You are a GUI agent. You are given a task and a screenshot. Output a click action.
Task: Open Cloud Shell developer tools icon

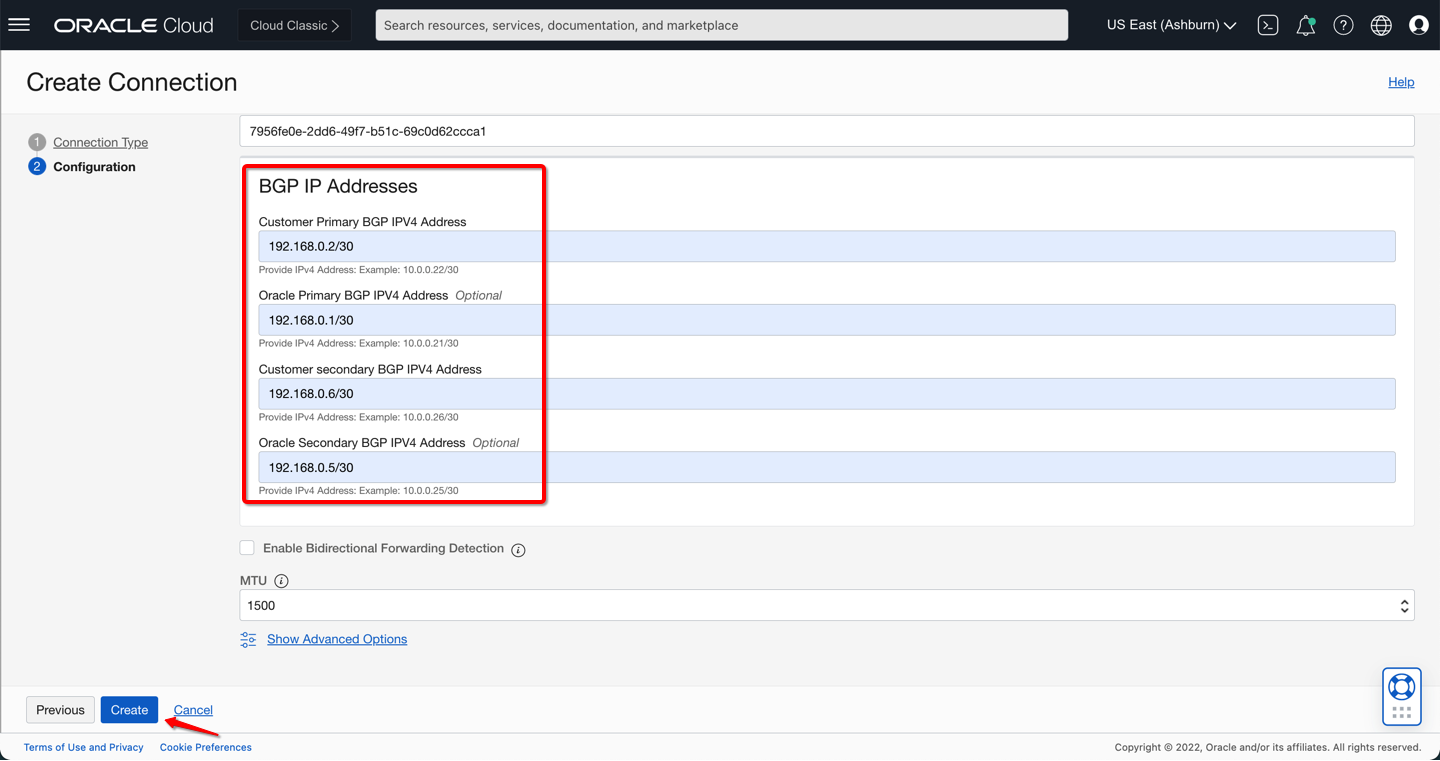point(1268,25)
